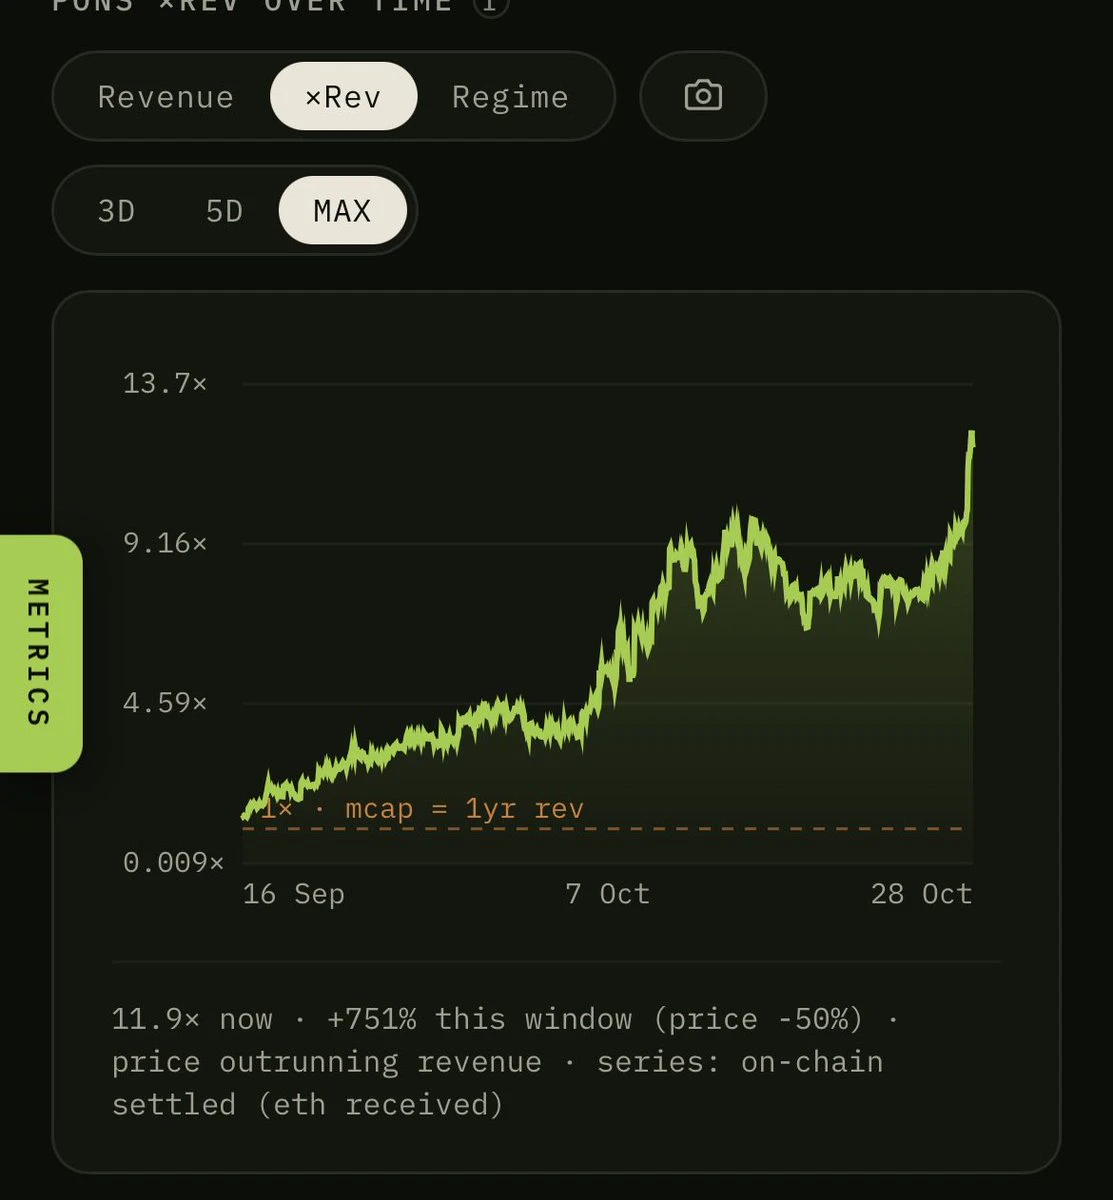1113x1200 pixels.
Task: Click the 7 Oct date label
Action: [608, 894]
